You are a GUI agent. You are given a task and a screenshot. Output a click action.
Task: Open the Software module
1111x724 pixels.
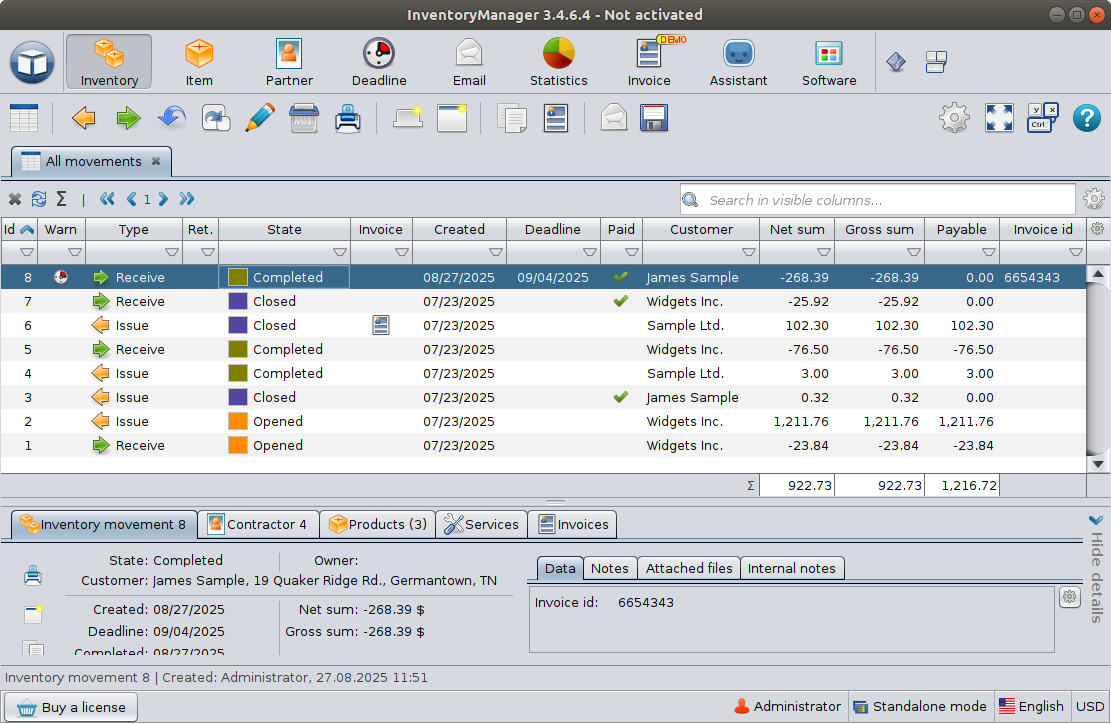click(829, 62)
